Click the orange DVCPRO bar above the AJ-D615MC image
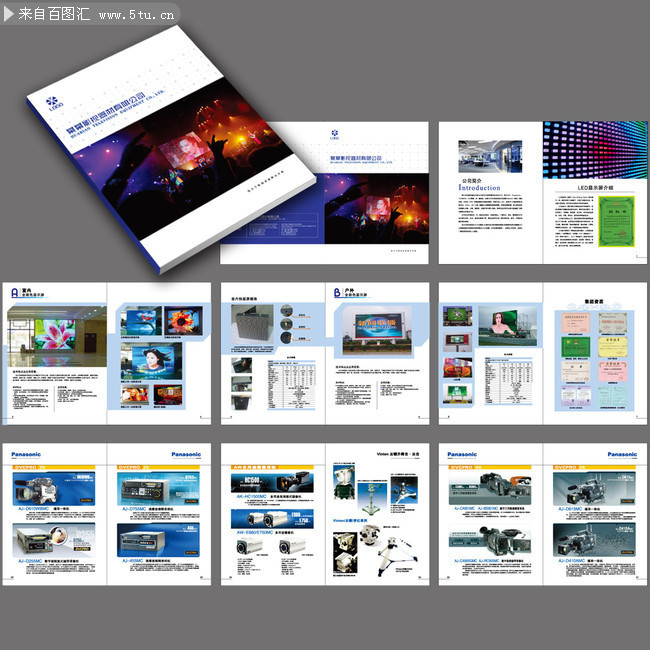650x650 pixels. [594, 467]
